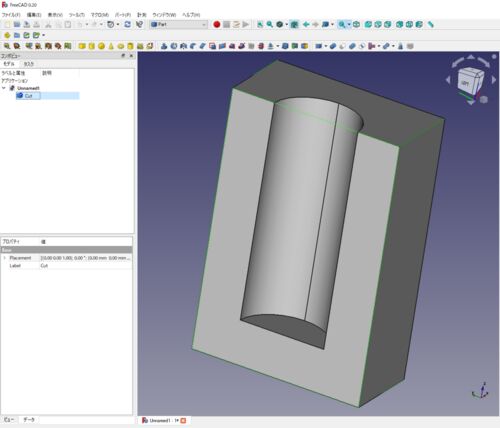Create a Cone primitive solid

pos(111,46)
